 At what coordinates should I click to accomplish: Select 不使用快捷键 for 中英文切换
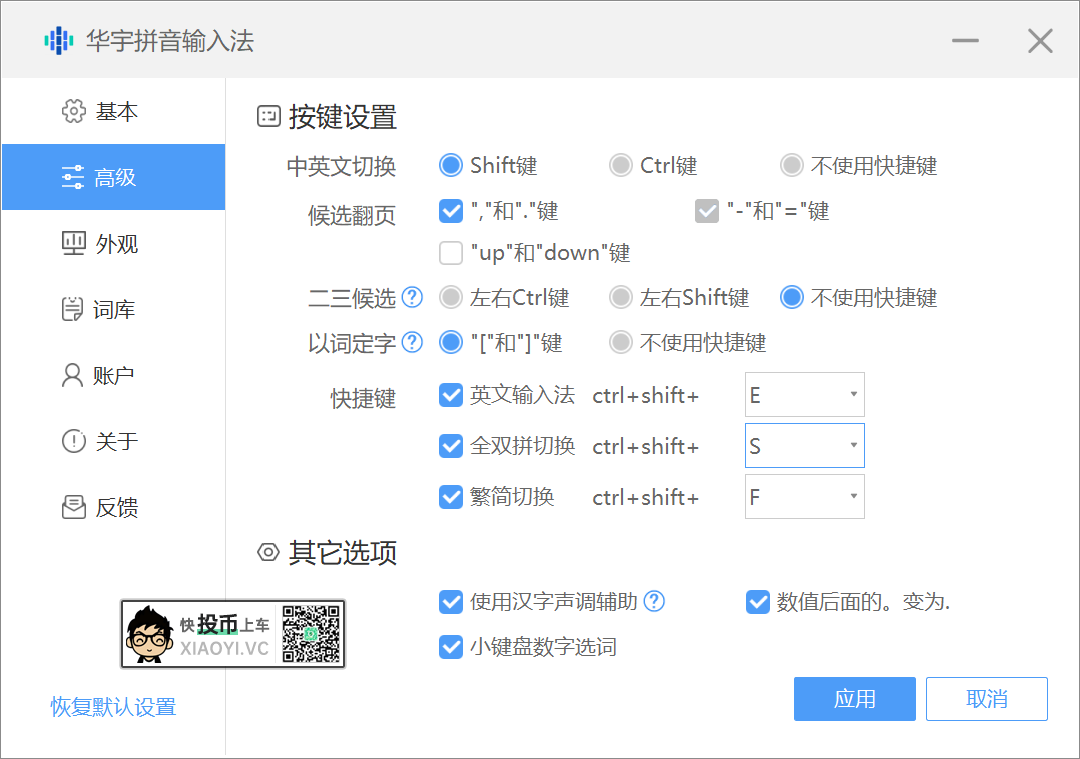point(791,165)
